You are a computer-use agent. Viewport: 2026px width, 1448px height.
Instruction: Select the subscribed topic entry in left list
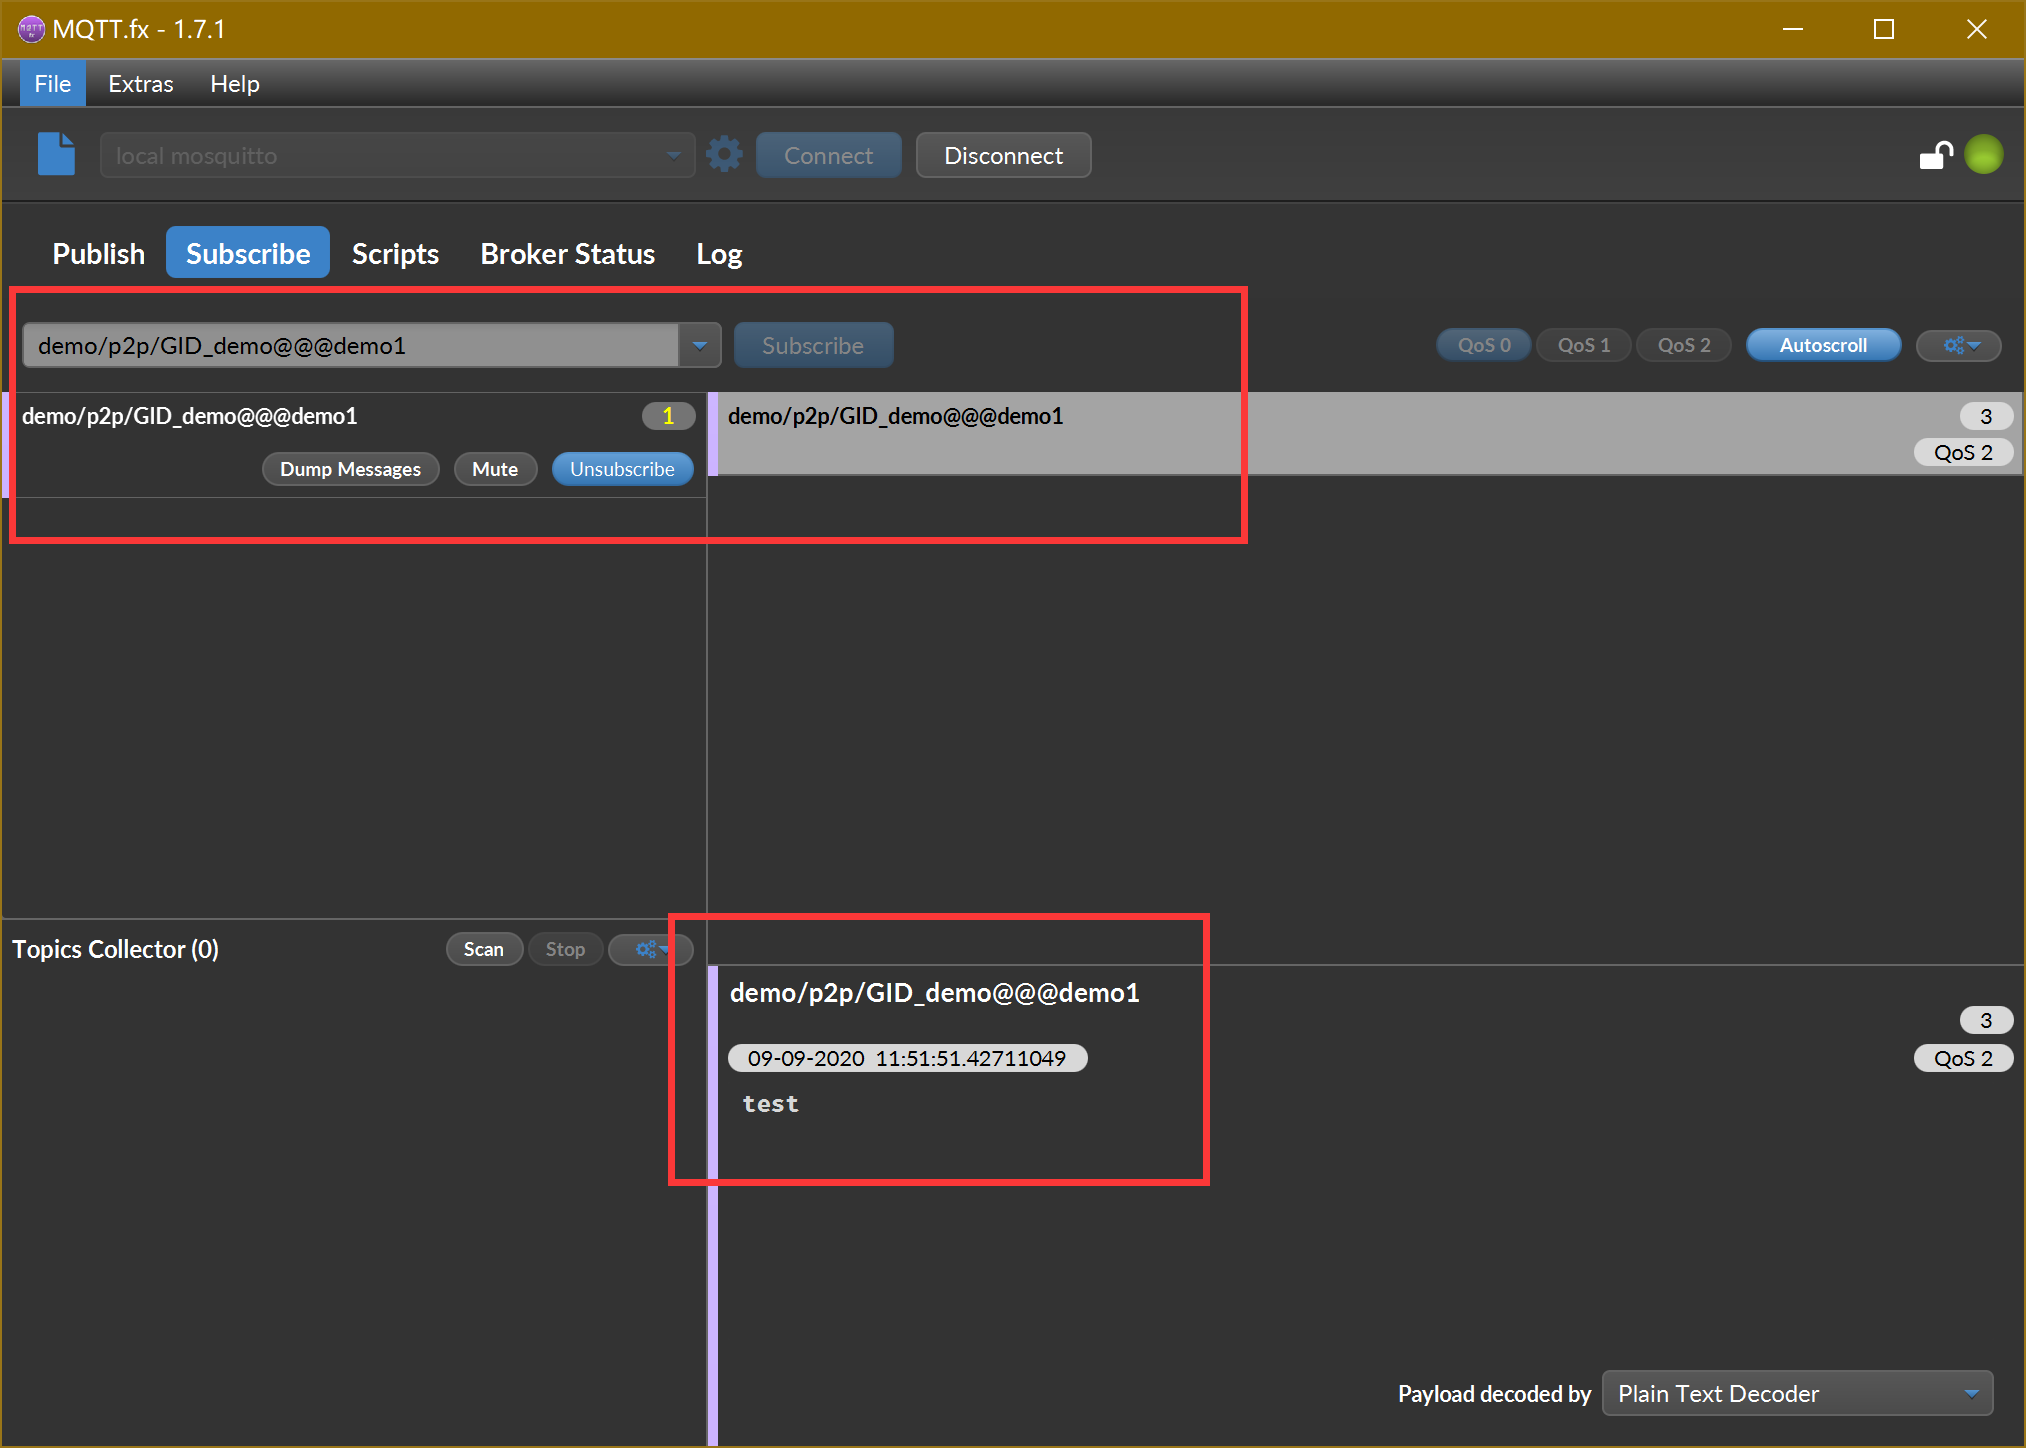[355, 445]
